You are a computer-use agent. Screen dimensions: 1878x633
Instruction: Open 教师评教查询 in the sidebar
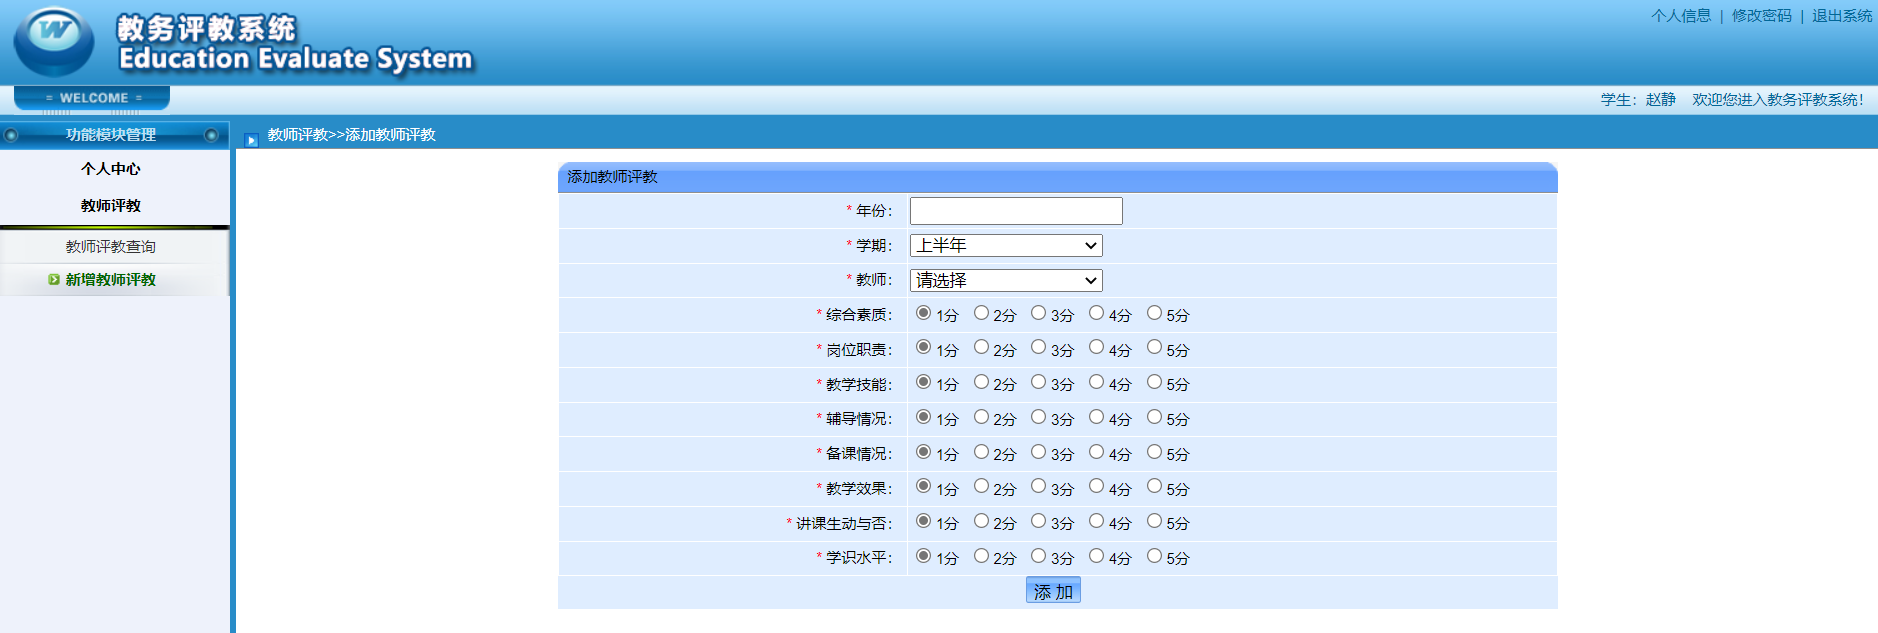click(x=111, y=247)
